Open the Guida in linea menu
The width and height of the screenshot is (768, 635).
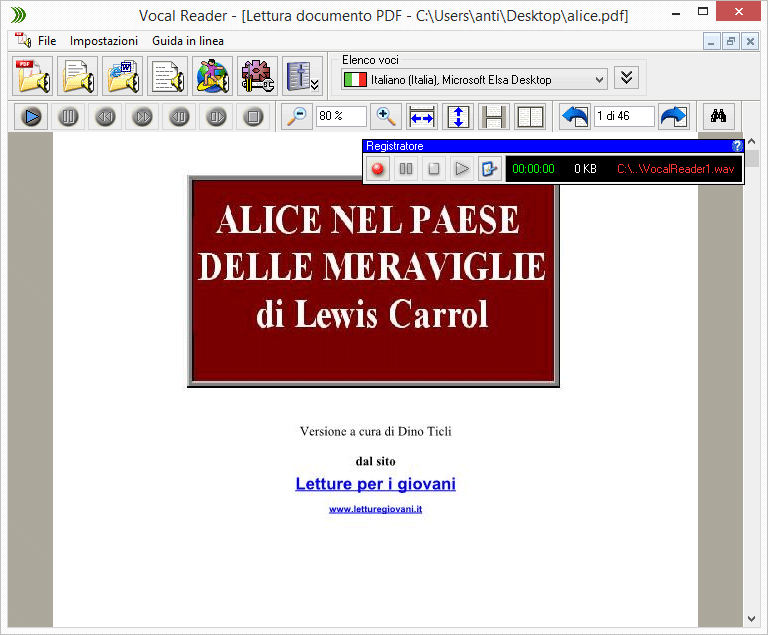pos(188,41)
